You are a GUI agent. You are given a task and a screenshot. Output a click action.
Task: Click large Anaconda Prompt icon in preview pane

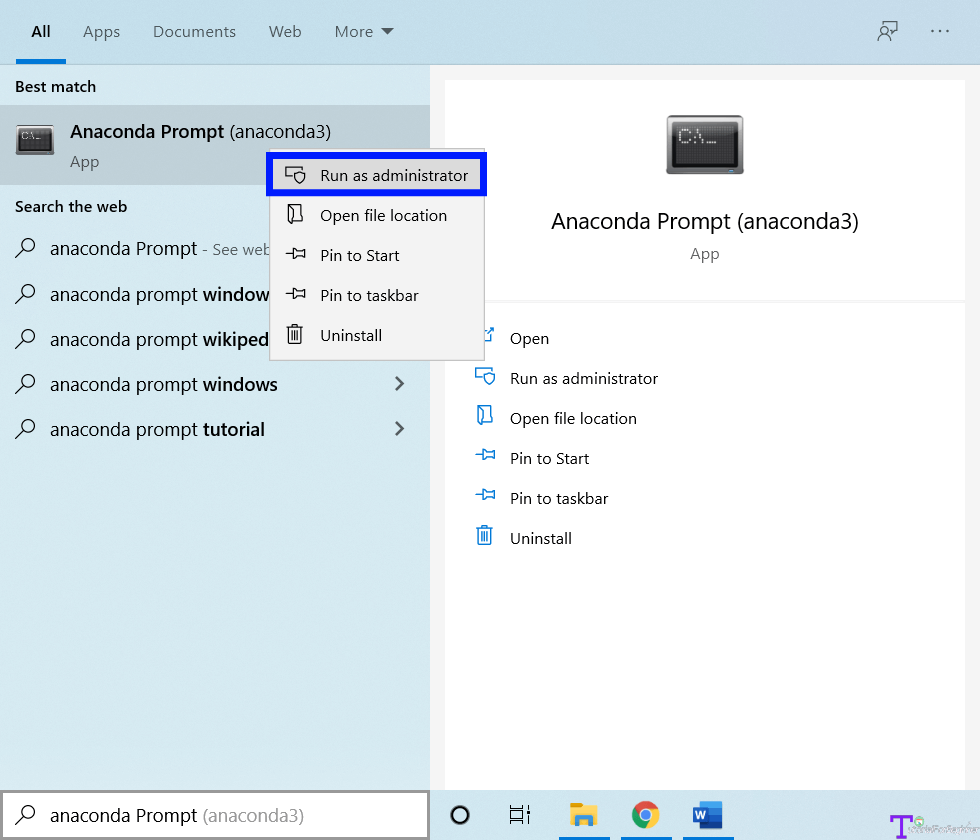[x=705, y=144]
